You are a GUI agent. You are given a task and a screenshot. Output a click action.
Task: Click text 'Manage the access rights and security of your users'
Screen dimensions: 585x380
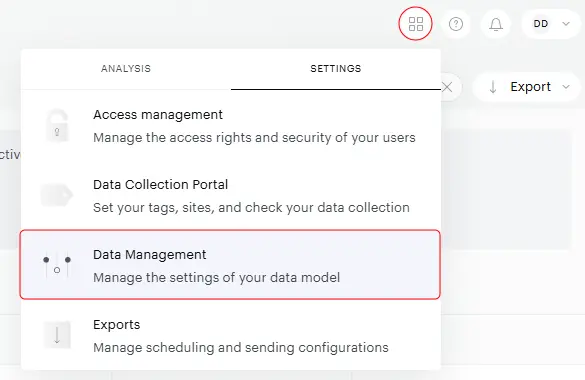pyautogui.click(x=254, y=138)
